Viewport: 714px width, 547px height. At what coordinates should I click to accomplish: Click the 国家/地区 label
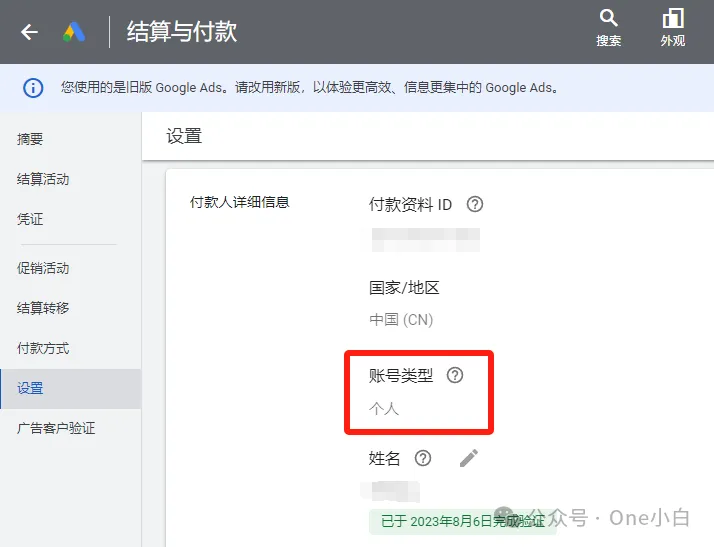(x=404, y=288)
